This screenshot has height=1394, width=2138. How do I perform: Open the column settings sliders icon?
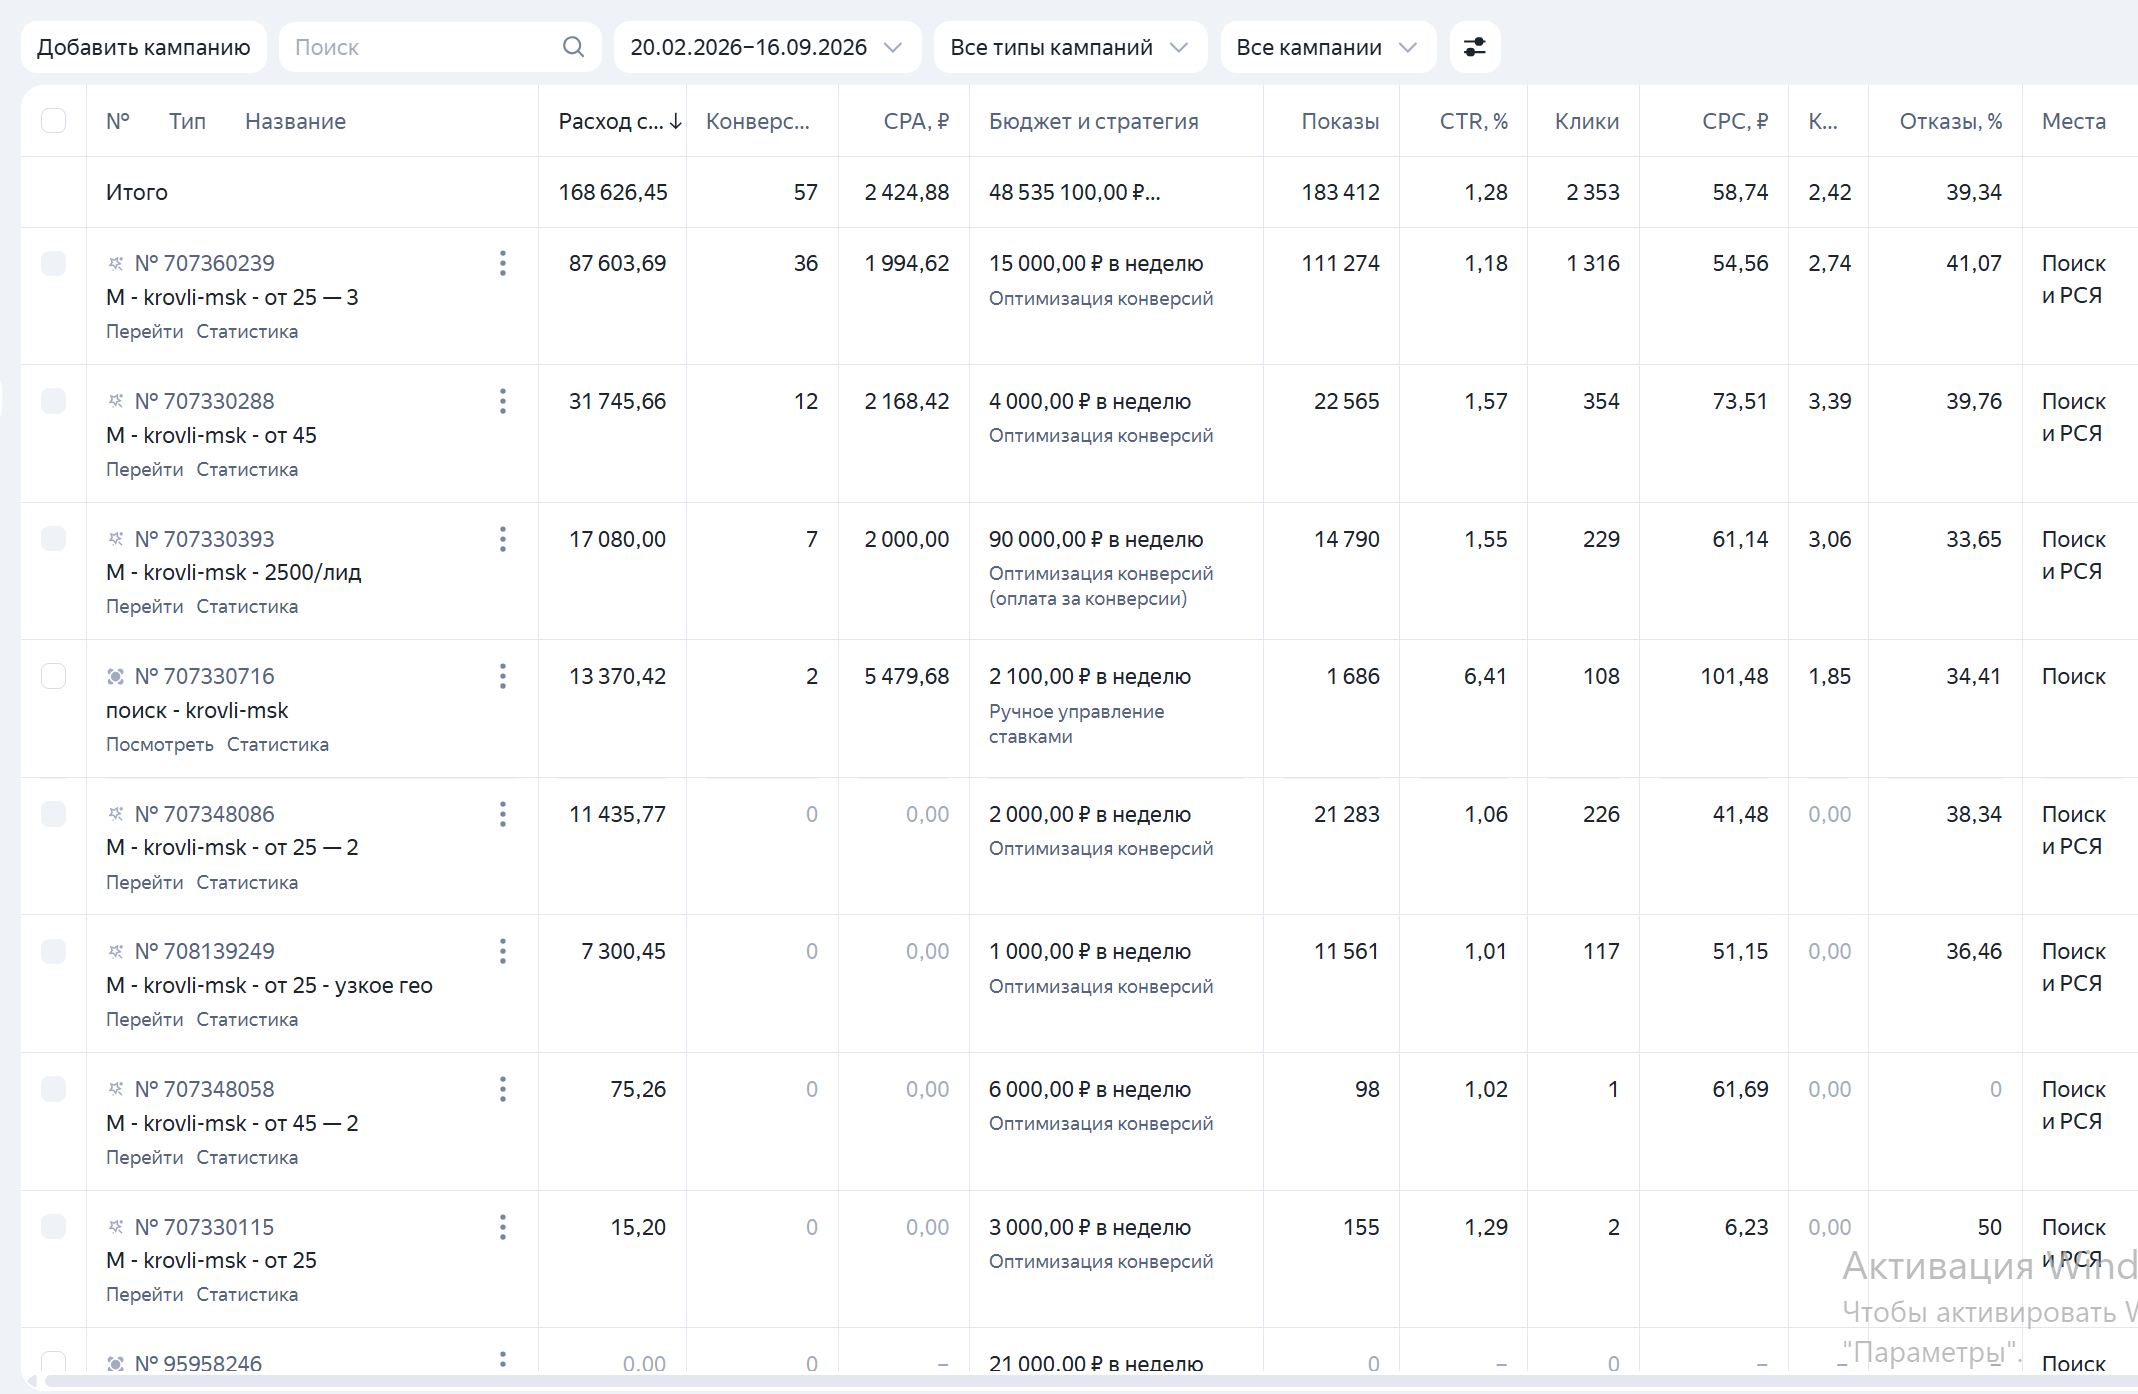tap(1475, 47)
